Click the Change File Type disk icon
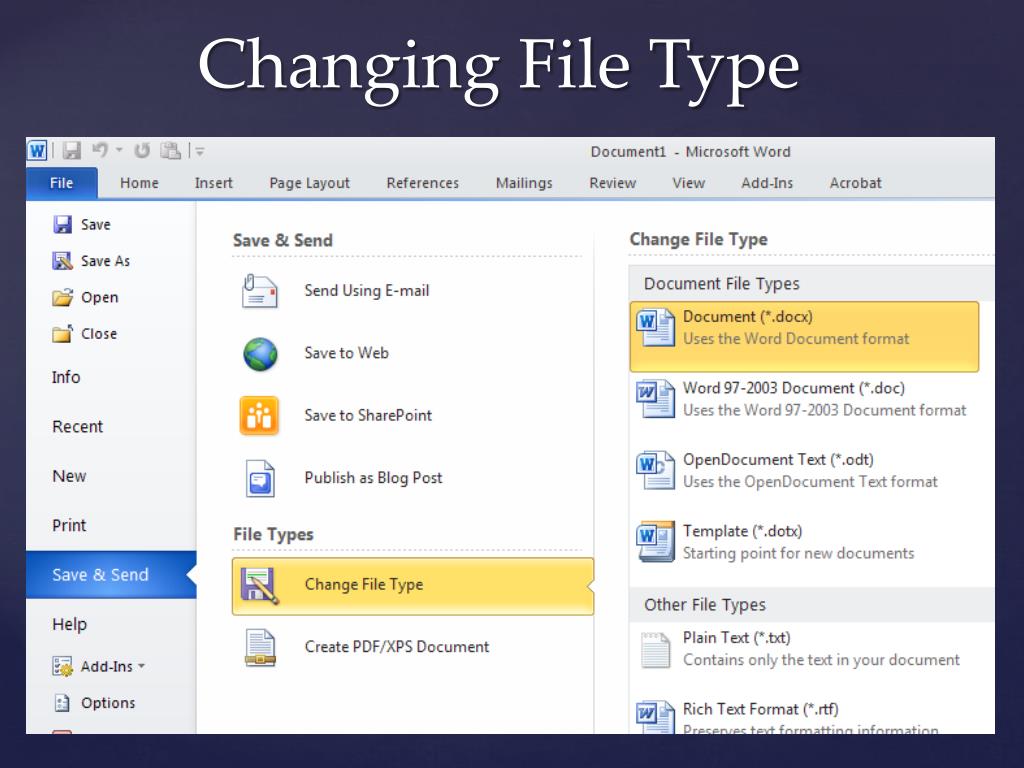Image resolution: width=1024 pixels, height=768 pixels. [260, 586]
